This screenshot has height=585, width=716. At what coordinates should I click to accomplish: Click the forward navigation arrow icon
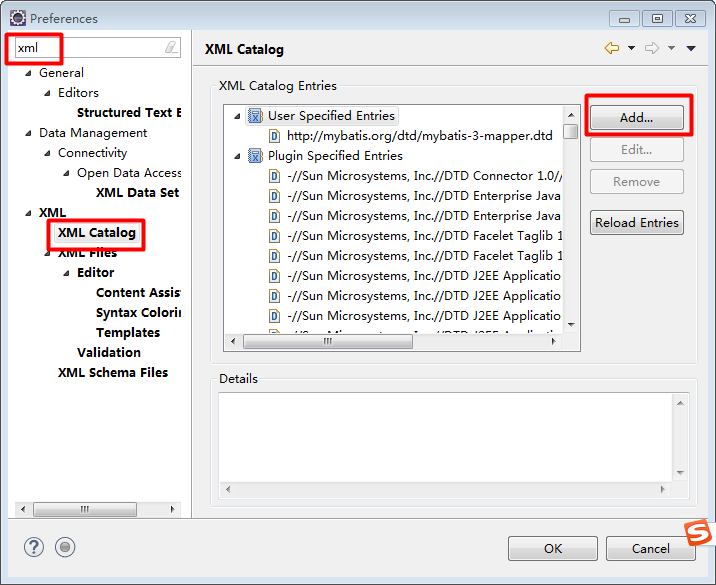[652, 48]
